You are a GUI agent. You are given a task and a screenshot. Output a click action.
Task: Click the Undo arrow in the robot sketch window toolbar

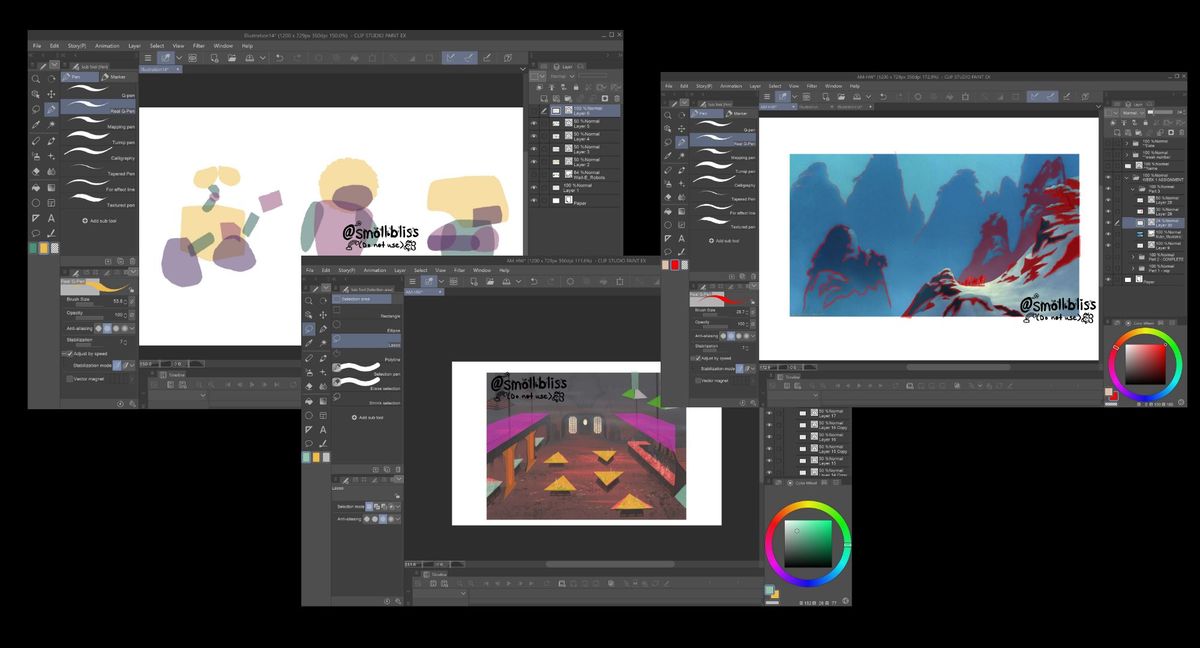[280, 58]
